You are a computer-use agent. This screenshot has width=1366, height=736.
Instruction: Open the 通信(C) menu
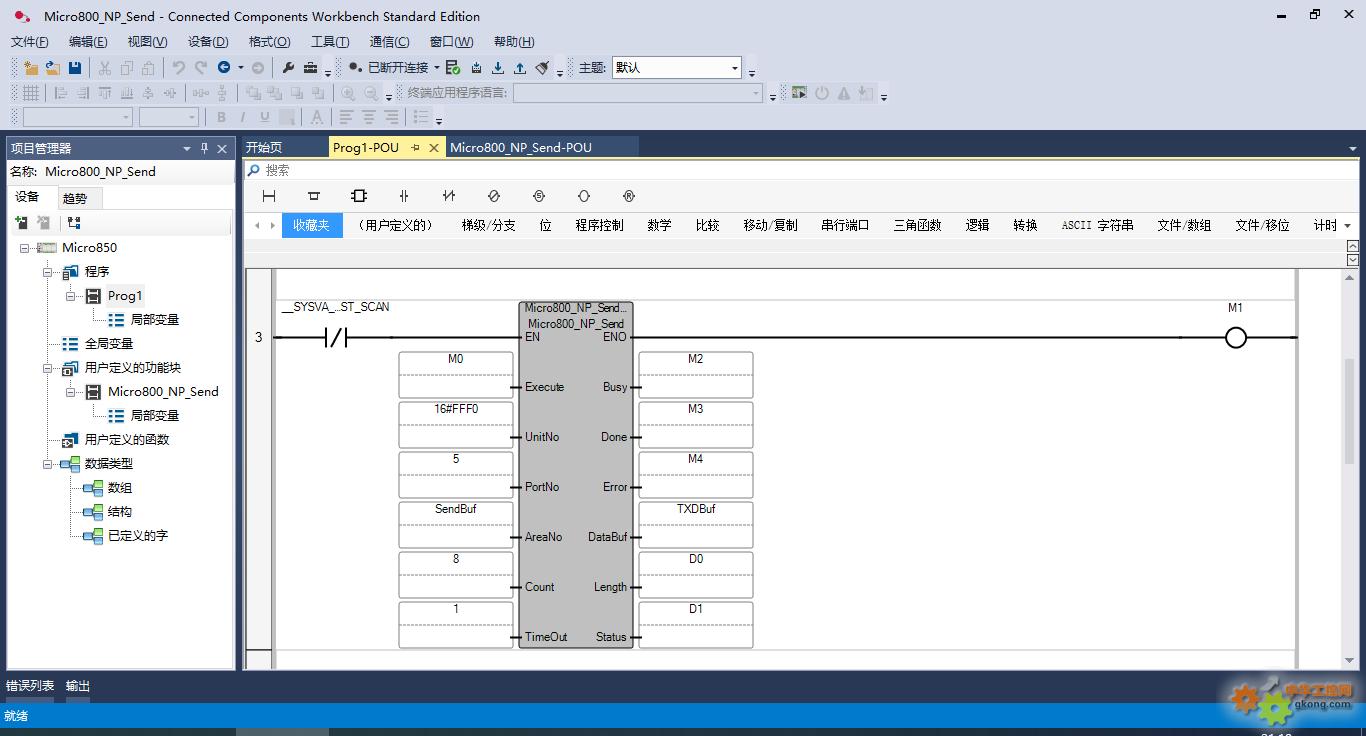coord(389,41)
